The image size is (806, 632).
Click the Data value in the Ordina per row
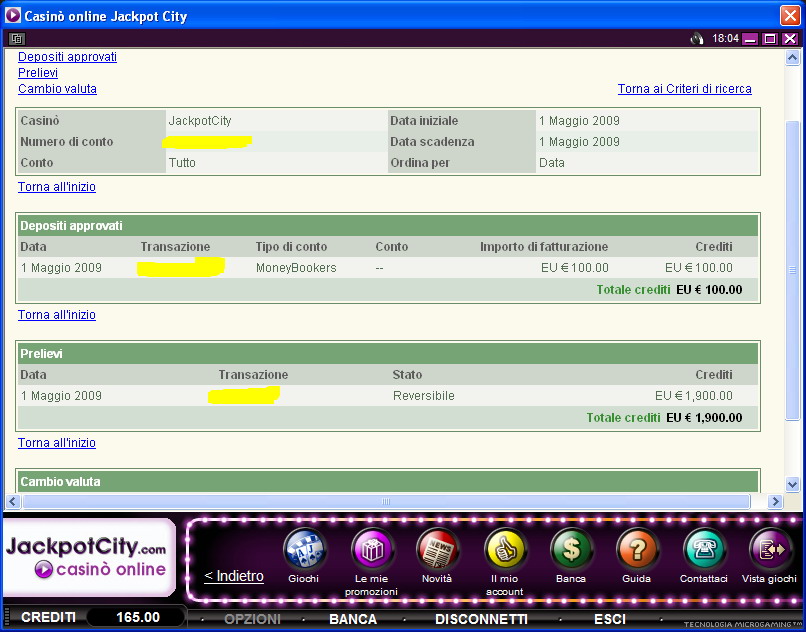click(x=552, y=163)
